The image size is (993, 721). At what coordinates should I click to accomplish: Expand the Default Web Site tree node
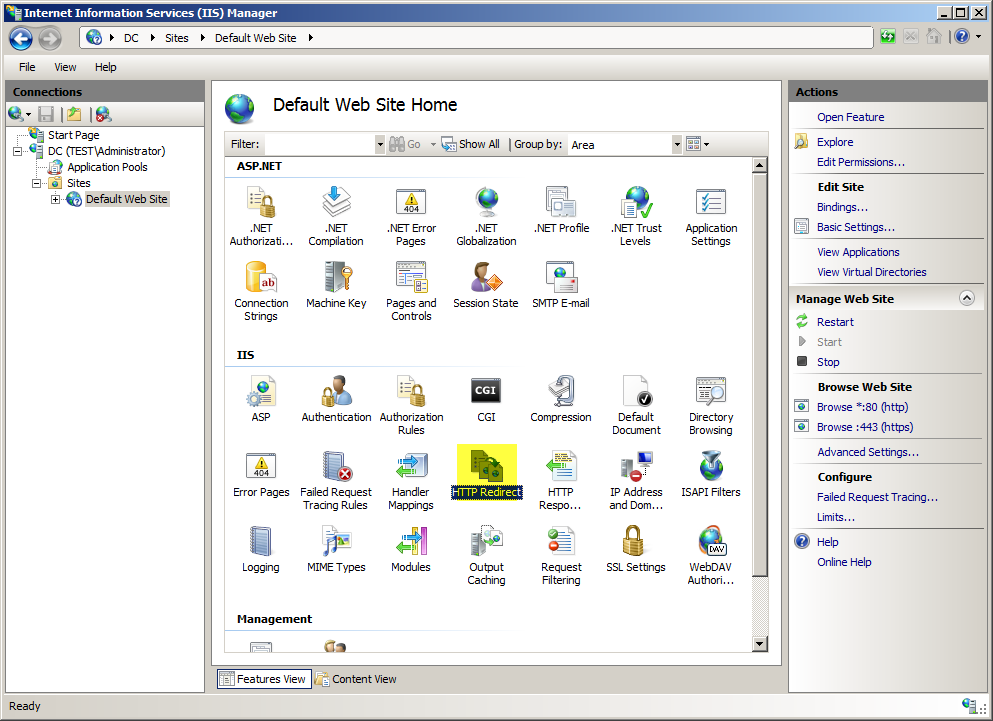point(56,200)
